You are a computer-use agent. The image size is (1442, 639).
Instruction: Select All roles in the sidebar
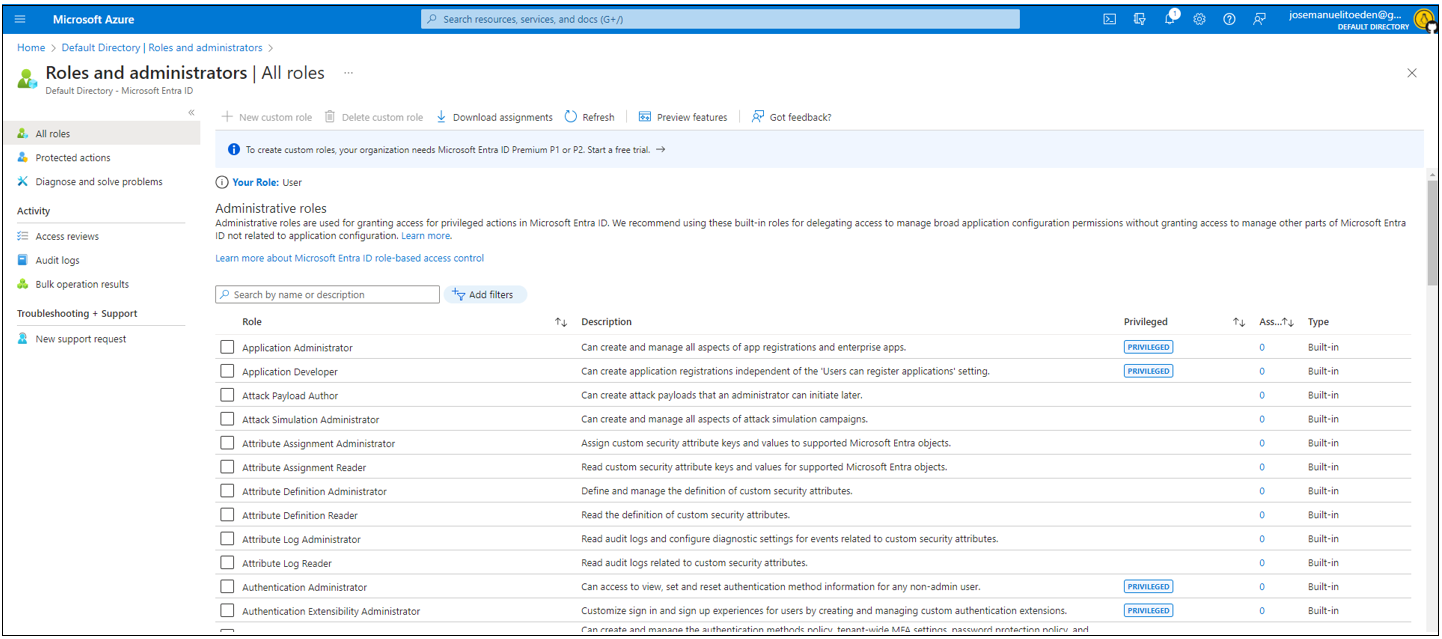101,133
